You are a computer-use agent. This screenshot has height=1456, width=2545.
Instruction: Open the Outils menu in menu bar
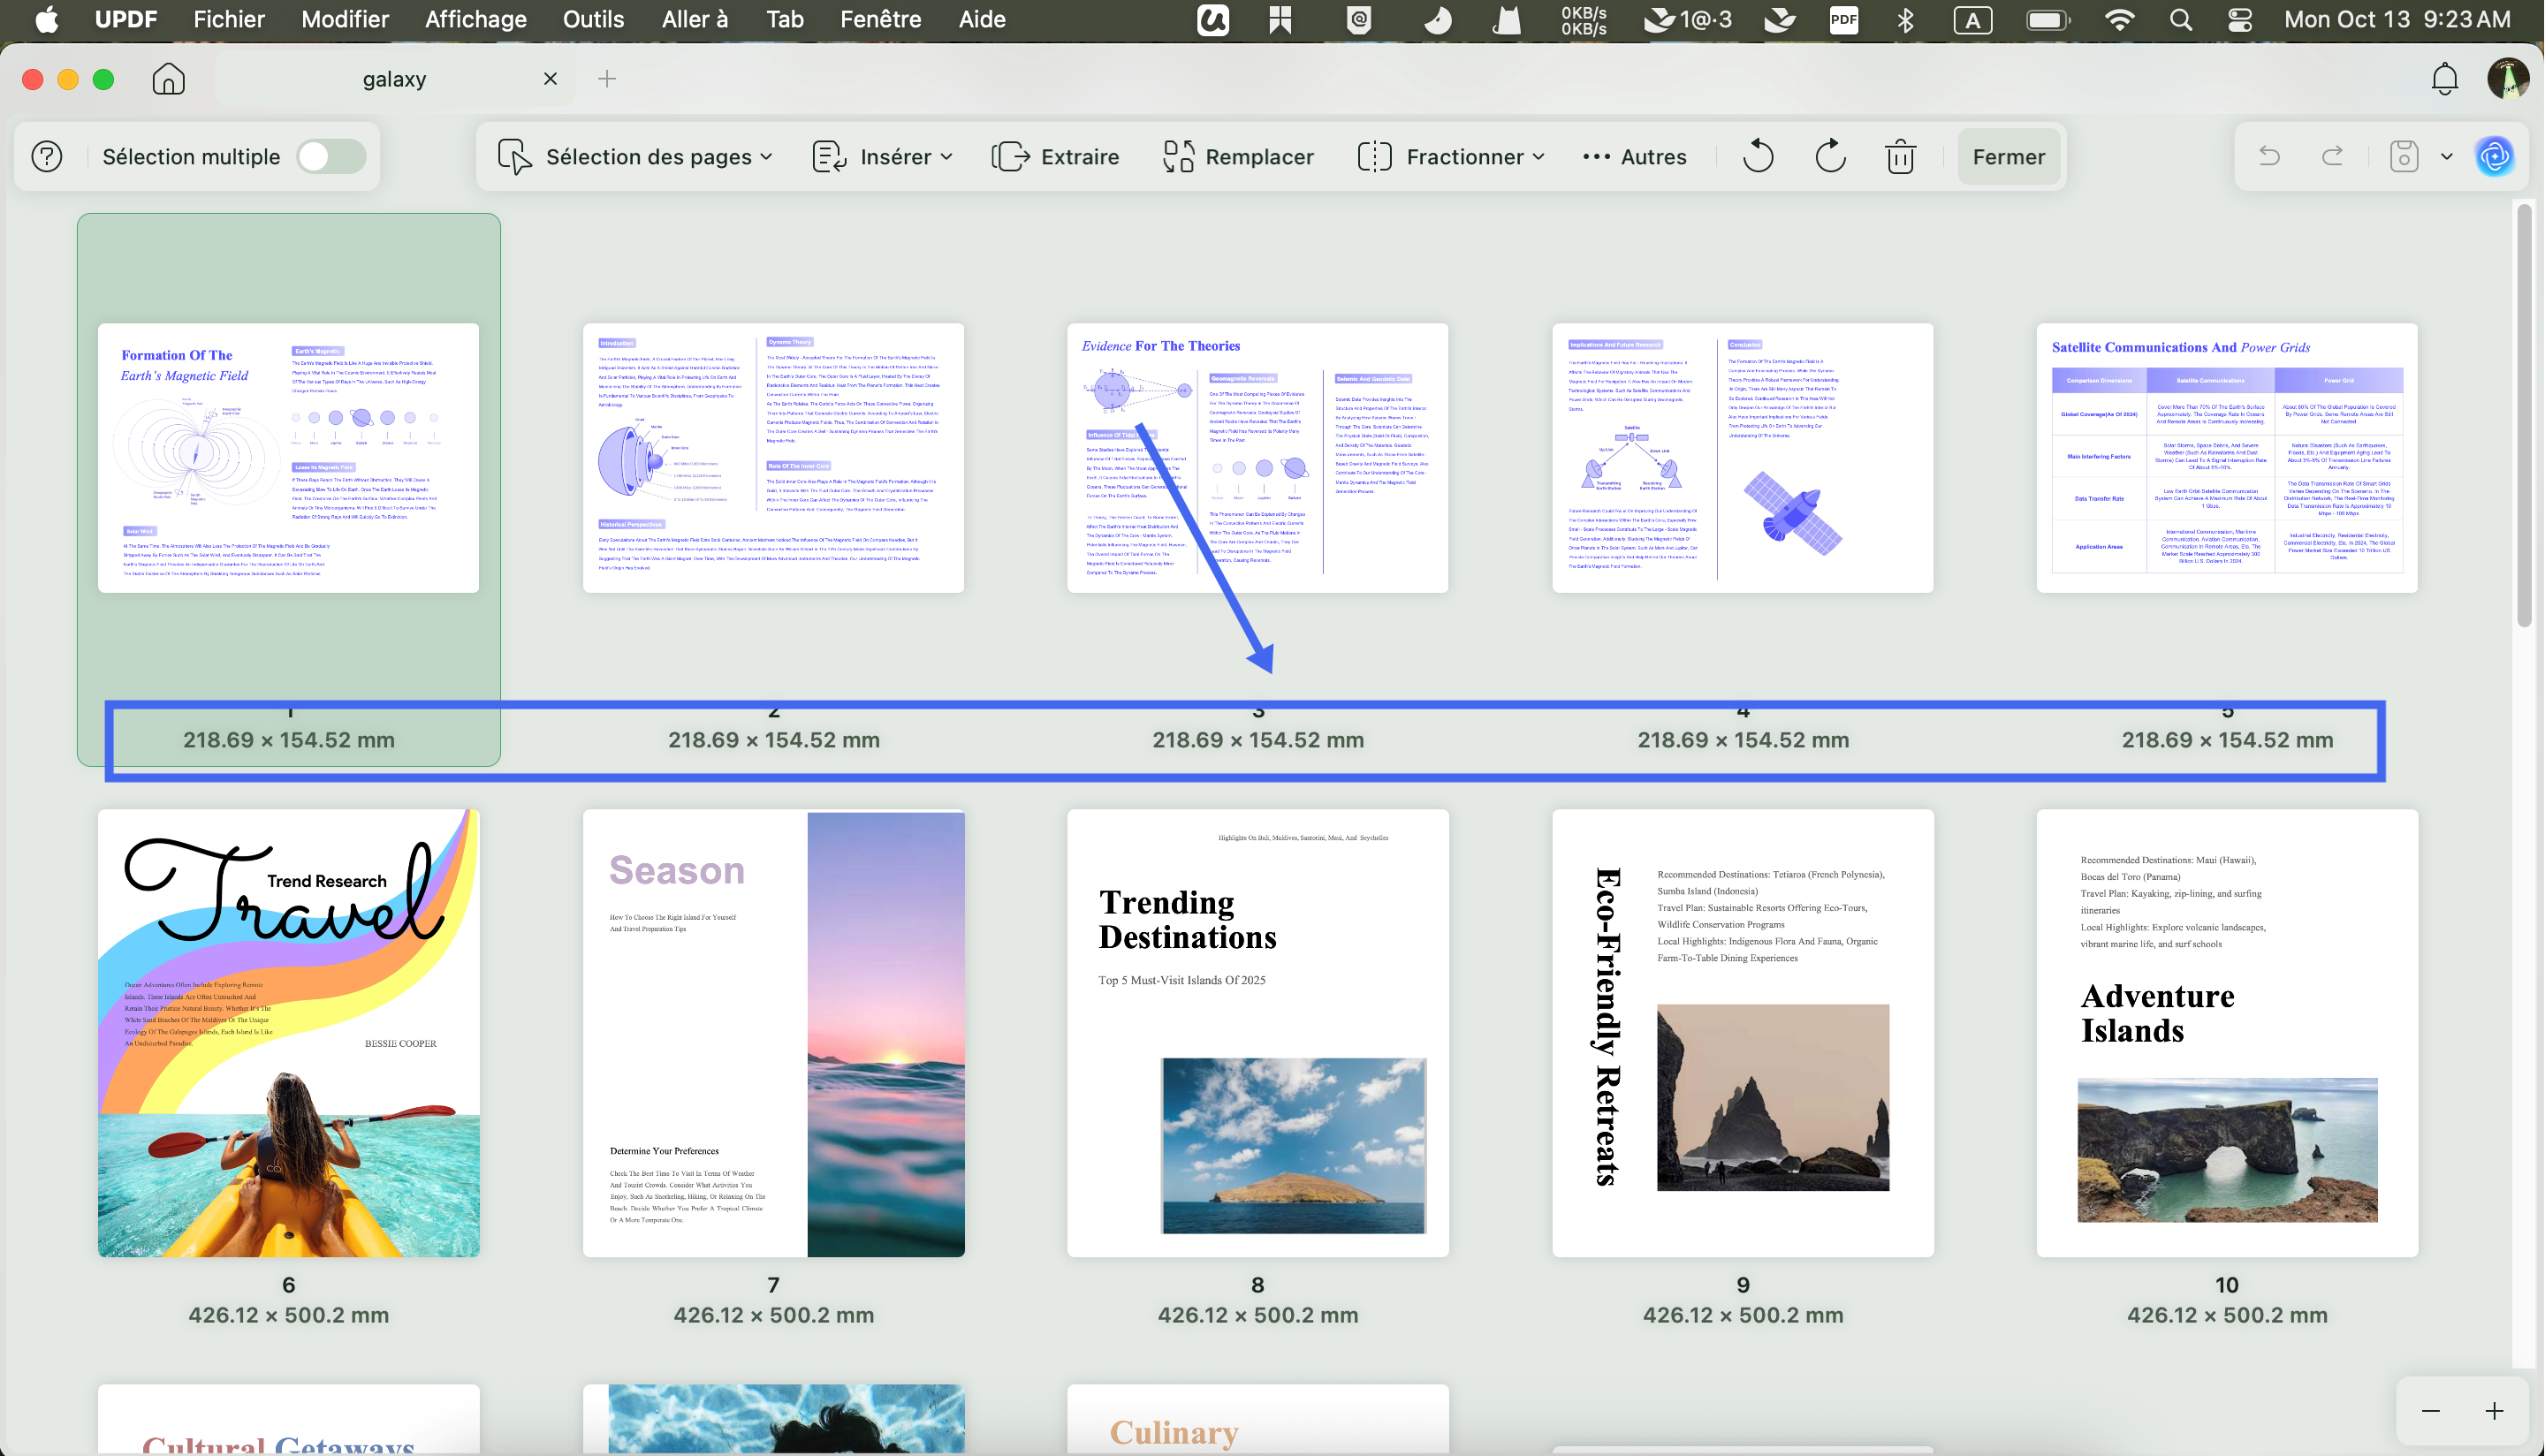pos(593,19)
